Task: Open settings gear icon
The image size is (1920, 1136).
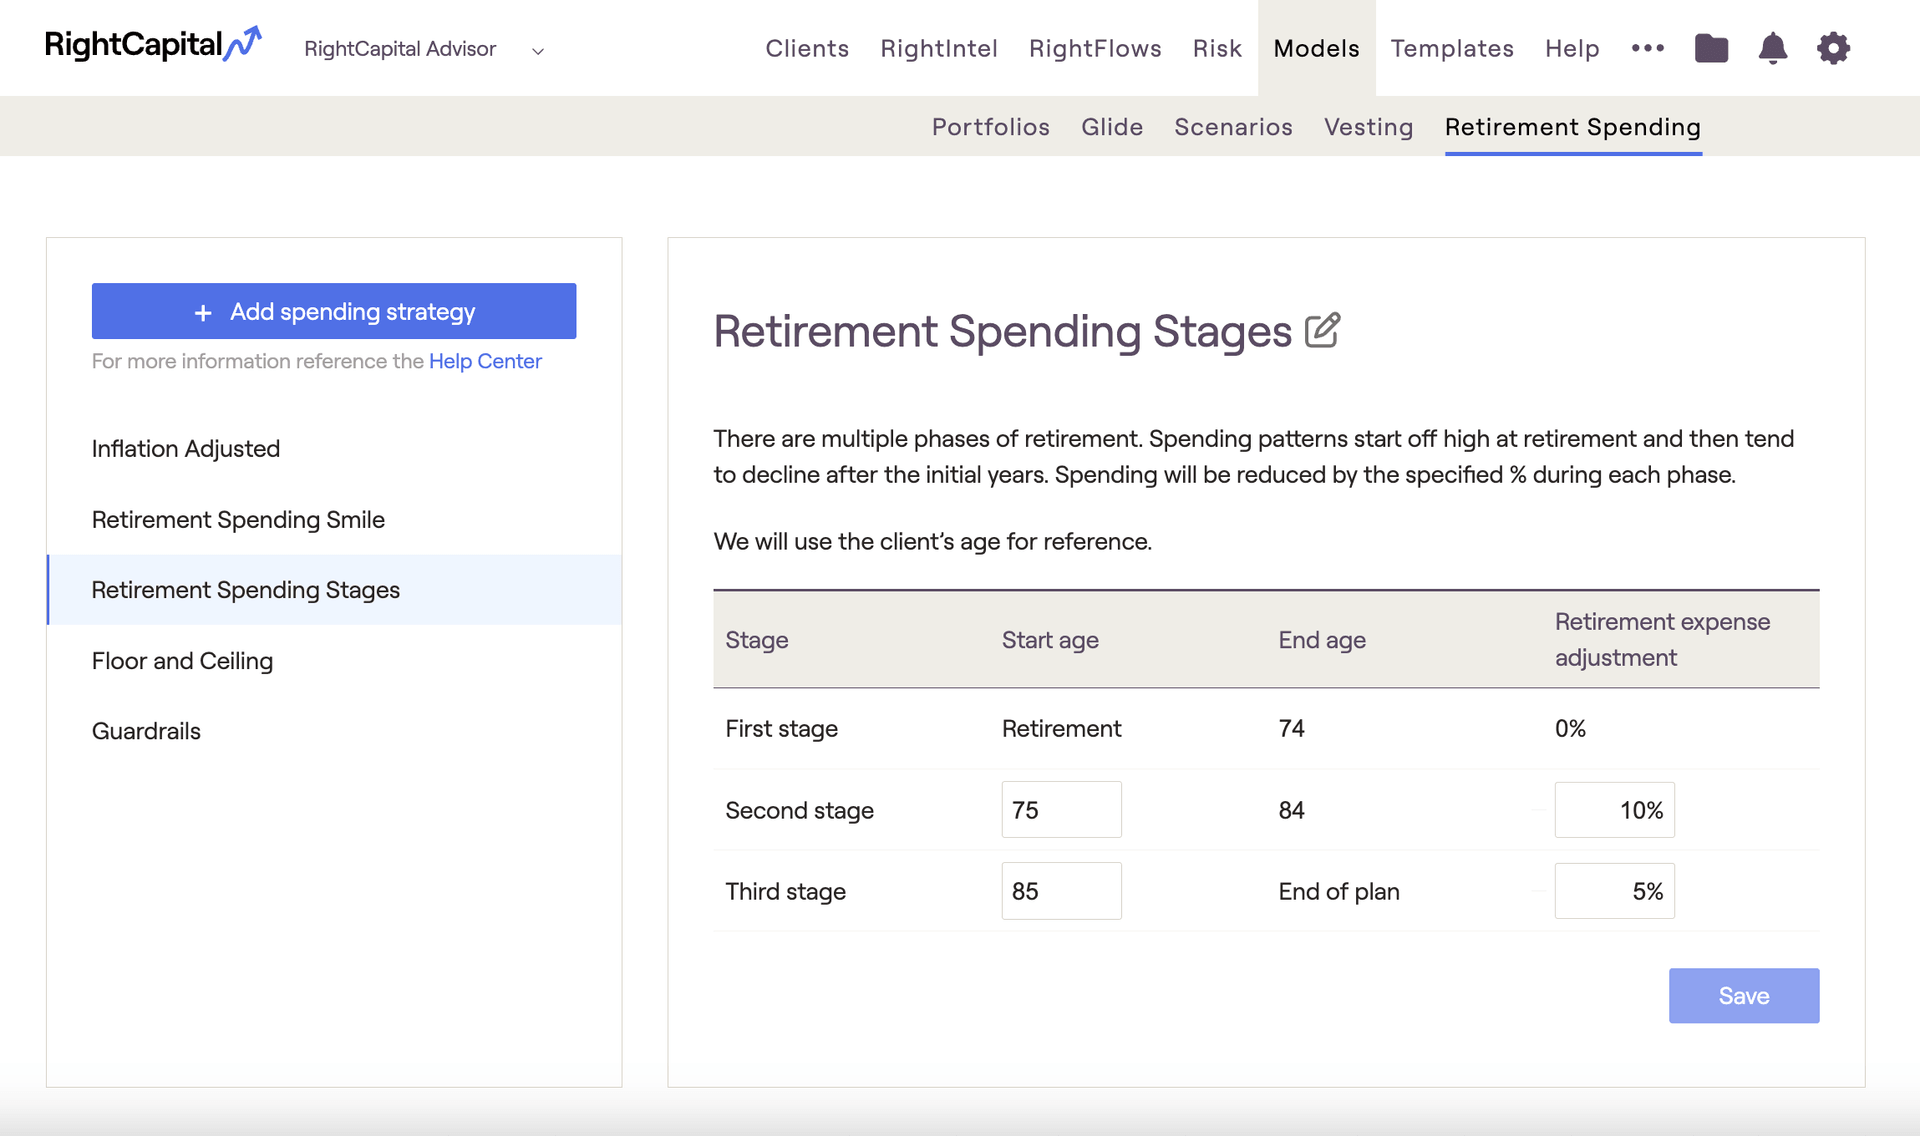Action: 1833,48
